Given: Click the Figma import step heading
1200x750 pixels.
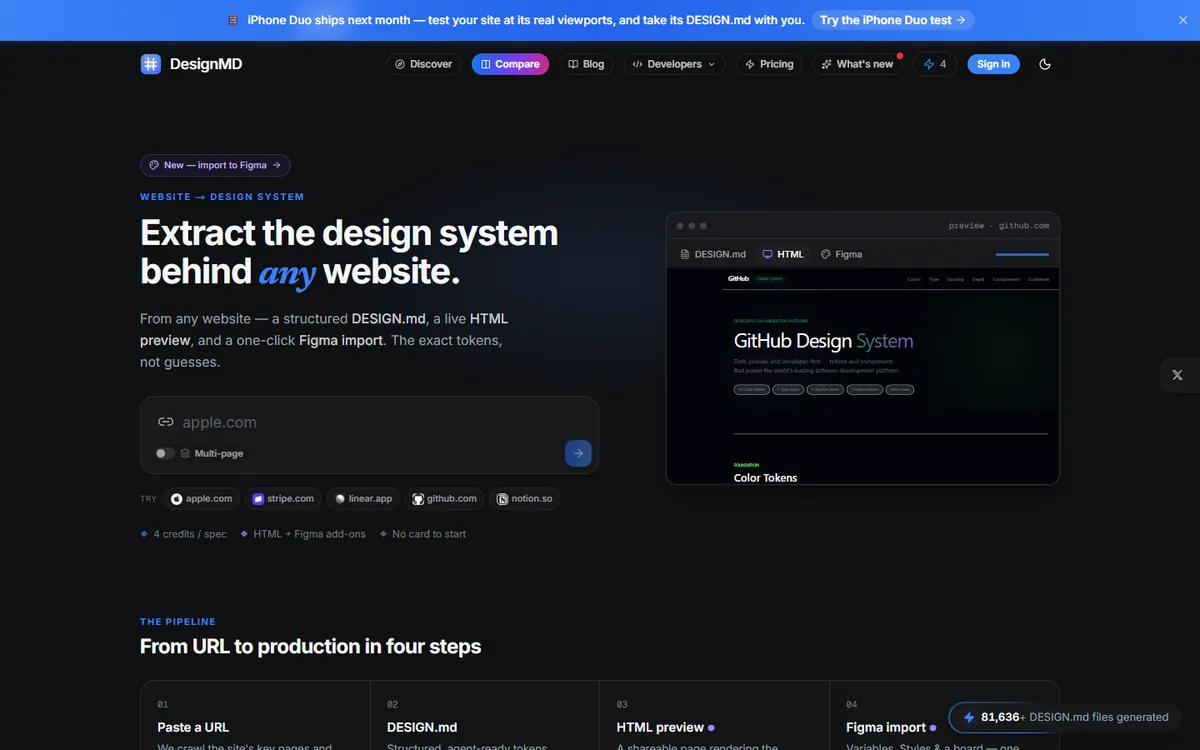Looking at the screenshot, I should [886, 727].
